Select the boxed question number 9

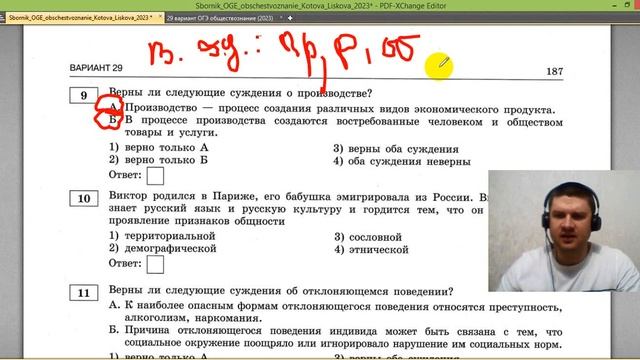[84, 96]
